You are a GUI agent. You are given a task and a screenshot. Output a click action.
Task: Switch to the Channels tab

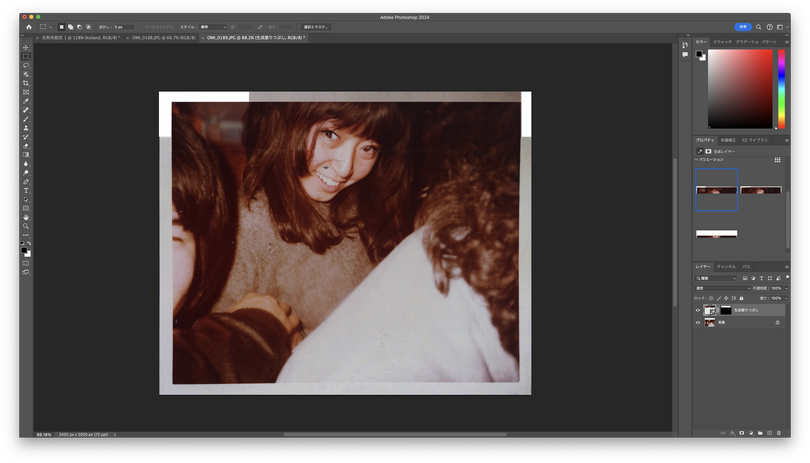(x=726, y=267)
